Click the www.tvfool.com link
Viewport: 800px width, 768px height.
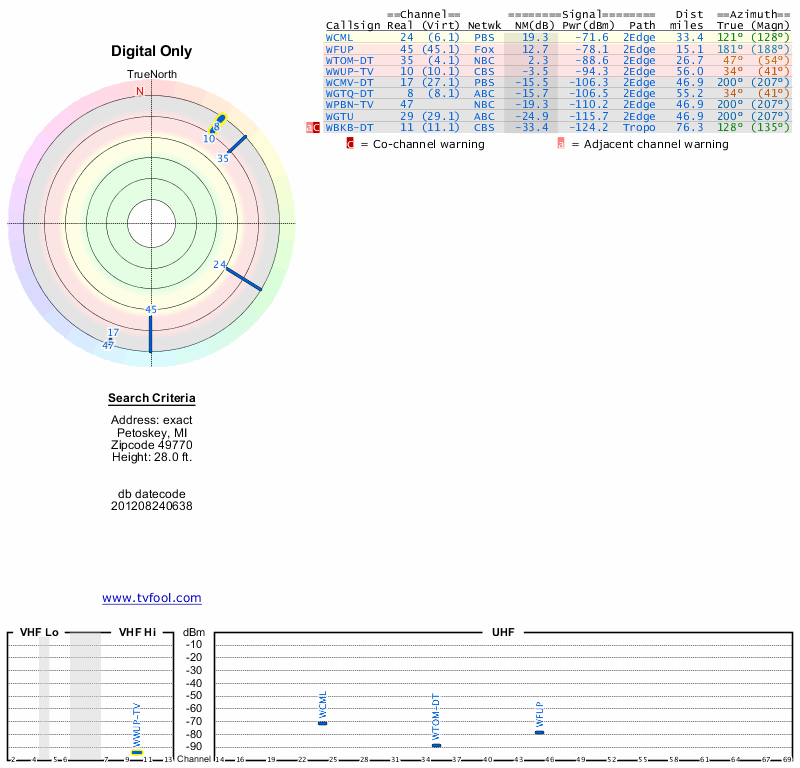(151, 598)
